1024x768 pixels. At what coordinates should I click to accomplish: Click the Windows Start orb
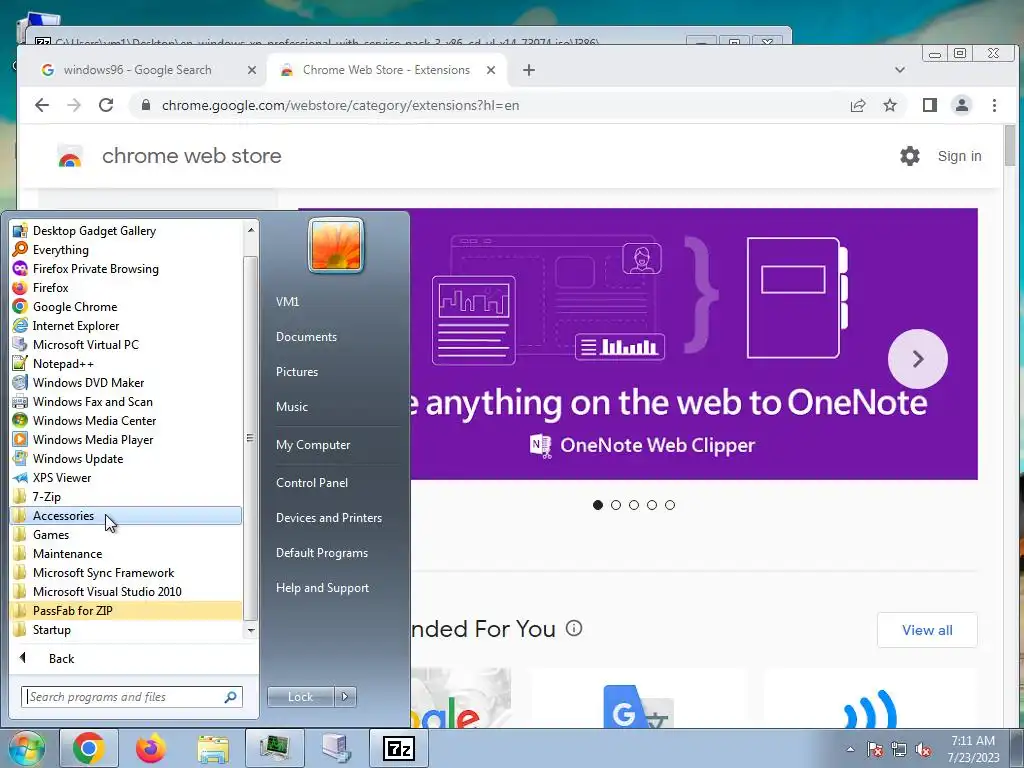click(x=27, y=748)
